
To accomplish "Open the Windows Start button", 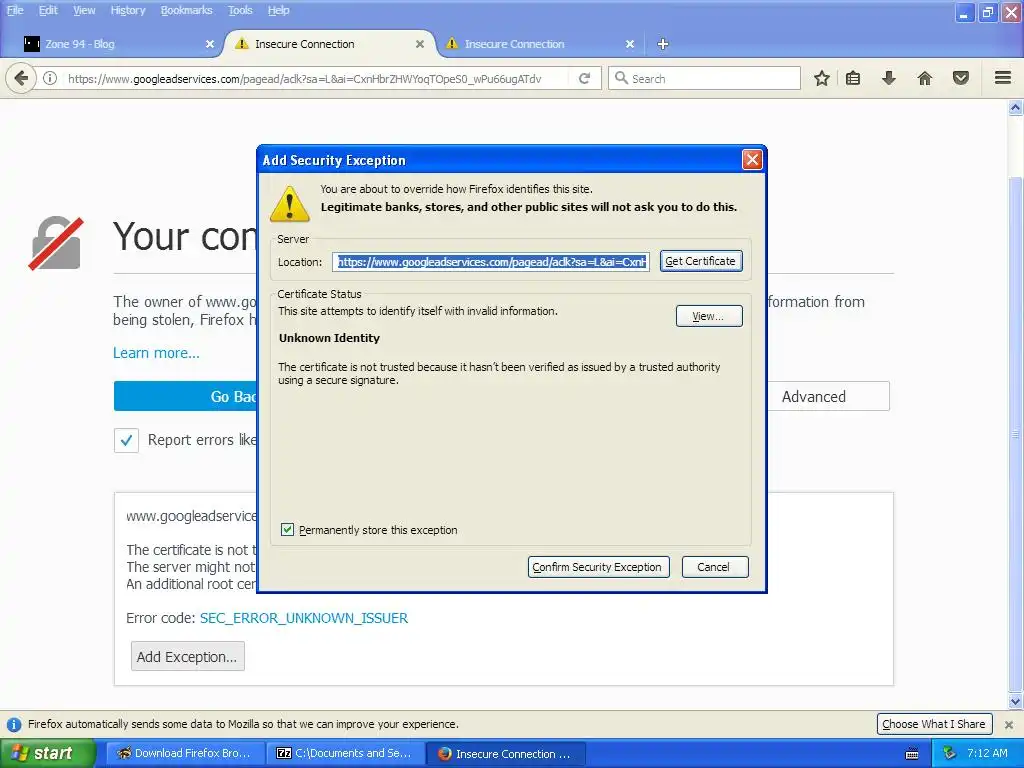I will click(x=47, y=754).
